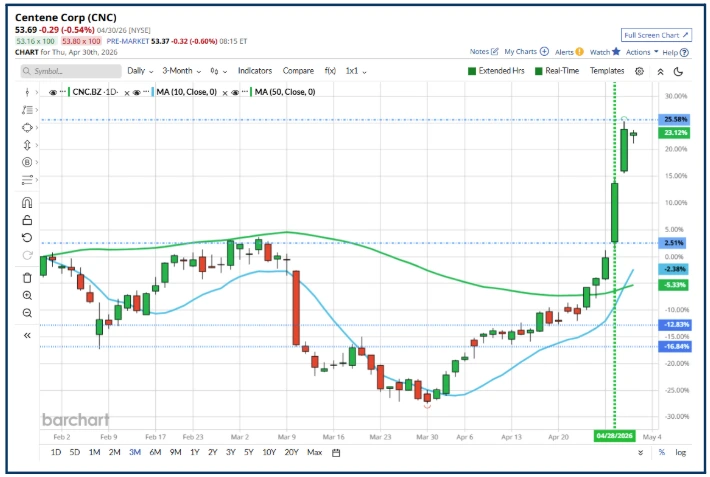This screenshot has height=477, width=710.
Task: Open the CNC.BZ options ellipsis
Action: click(x=62, y=92)
